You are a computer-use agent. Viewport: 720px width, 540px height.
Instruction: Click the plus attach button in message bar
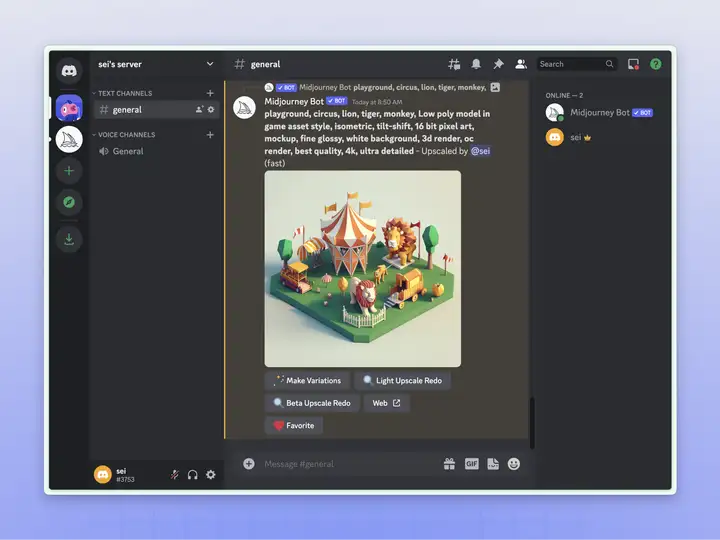point(249,464)
